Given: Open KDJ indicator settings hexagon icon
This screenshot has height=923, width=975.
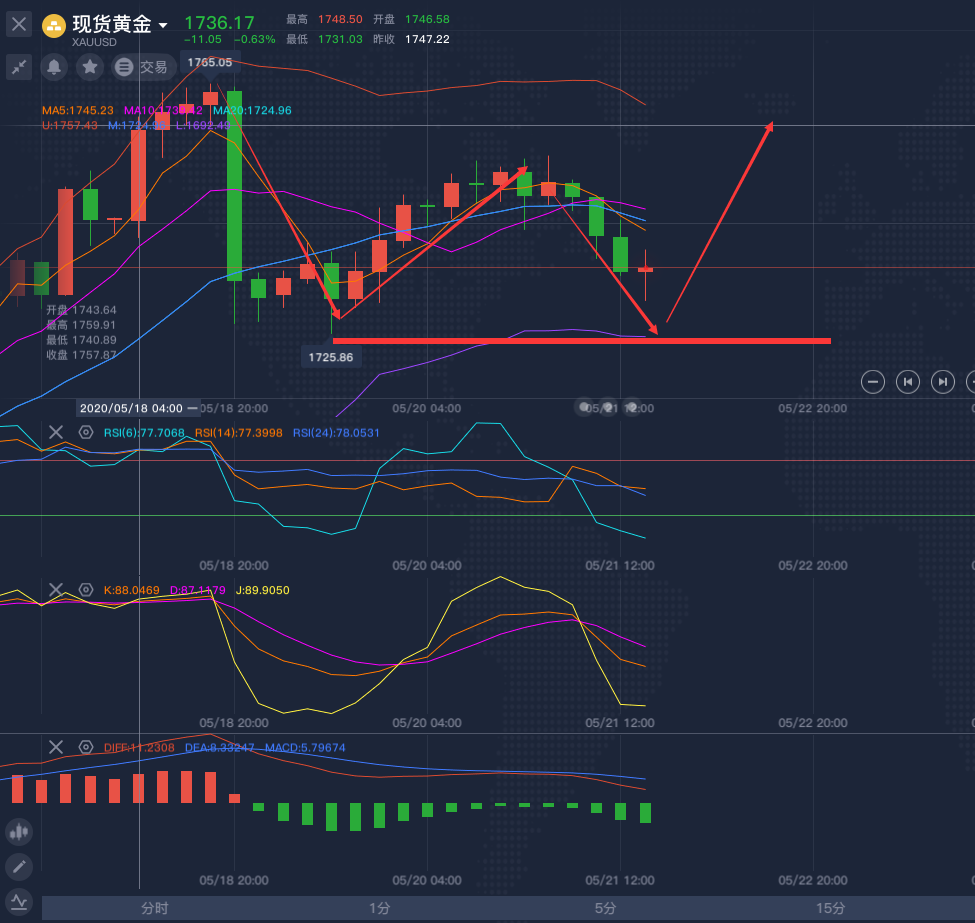Looking at the screenshot, I should point(86,590).
